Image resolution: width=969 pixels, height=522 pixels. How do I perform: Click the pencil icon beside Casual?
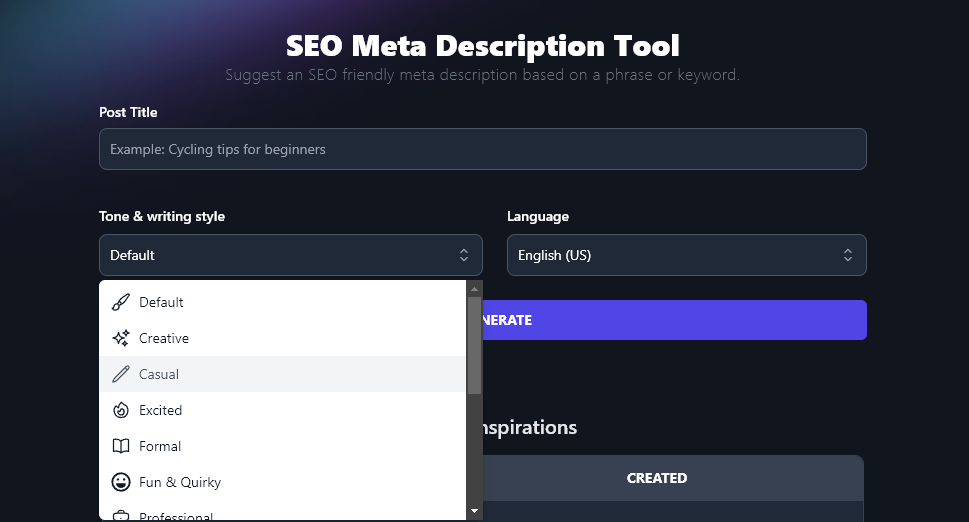point(120,374)
